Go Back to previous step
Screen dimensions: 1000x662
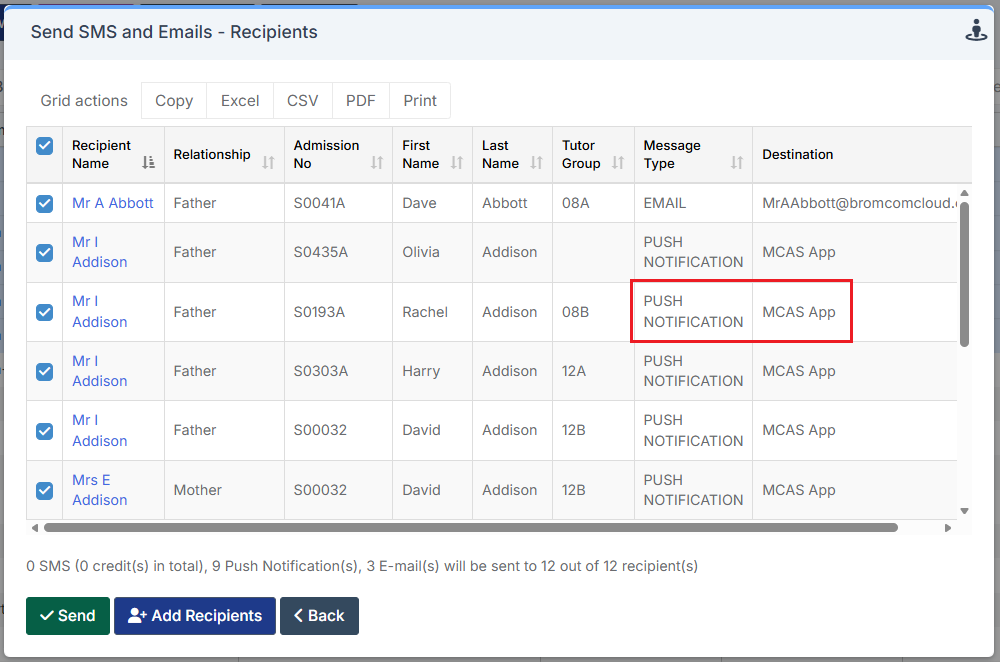pyautogui.click(x=319, y=616)
